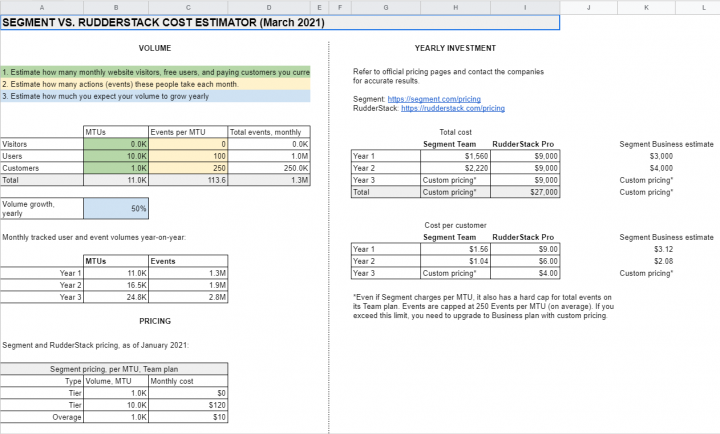Select column H header
This screenshot has height=434, width=720.
tap(456, 7)
